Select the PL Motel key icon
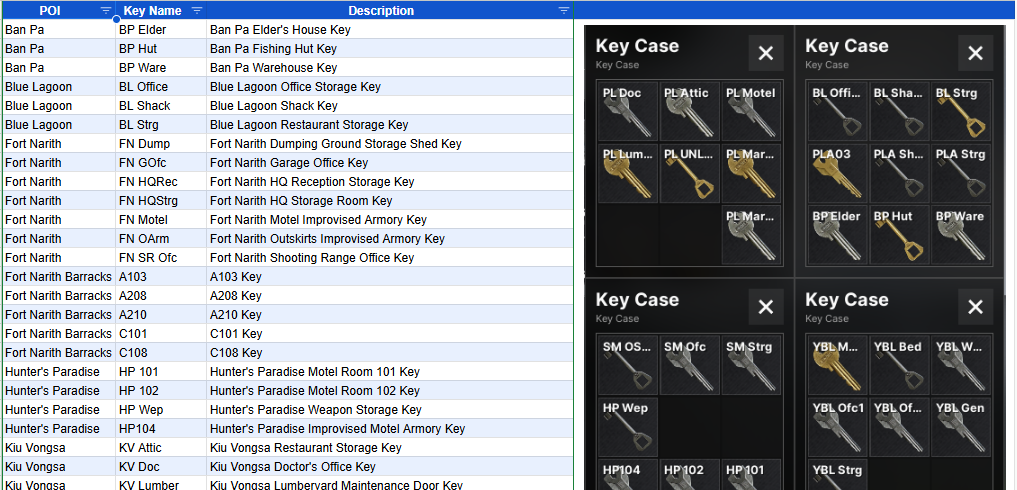This screenshot has height=490, width=1017. pyautogui.click(x=752, y=112)
